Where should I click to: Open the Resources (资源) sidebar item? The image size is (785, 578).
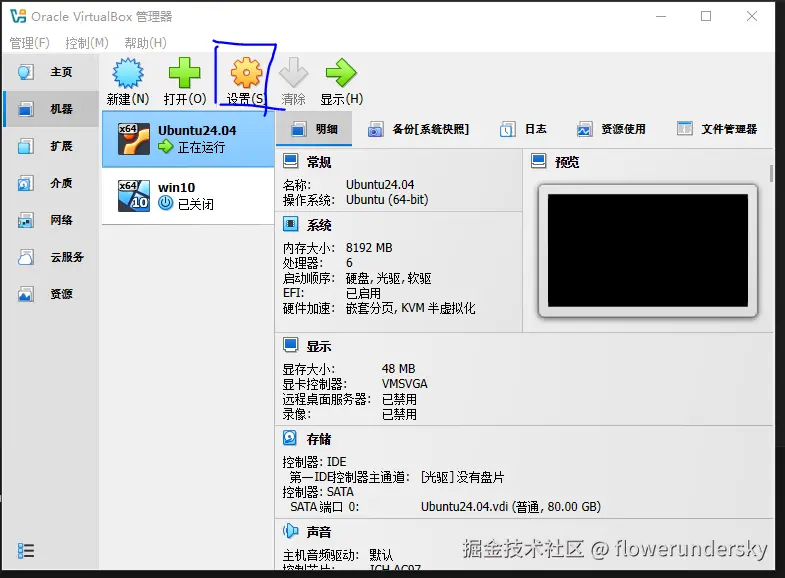coord(50,294)
